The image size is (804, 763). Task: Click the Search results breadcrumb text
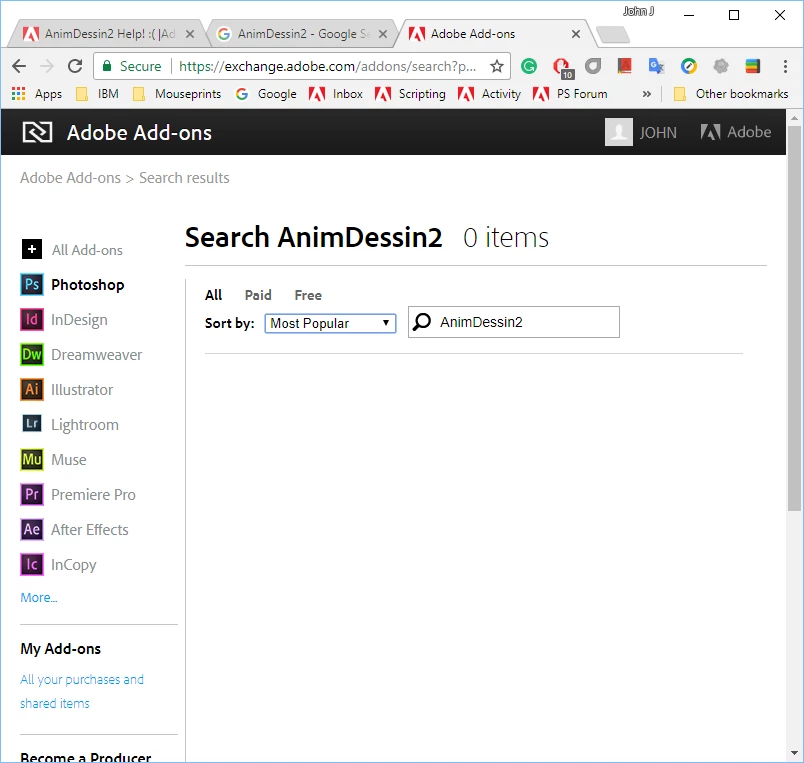184,178
